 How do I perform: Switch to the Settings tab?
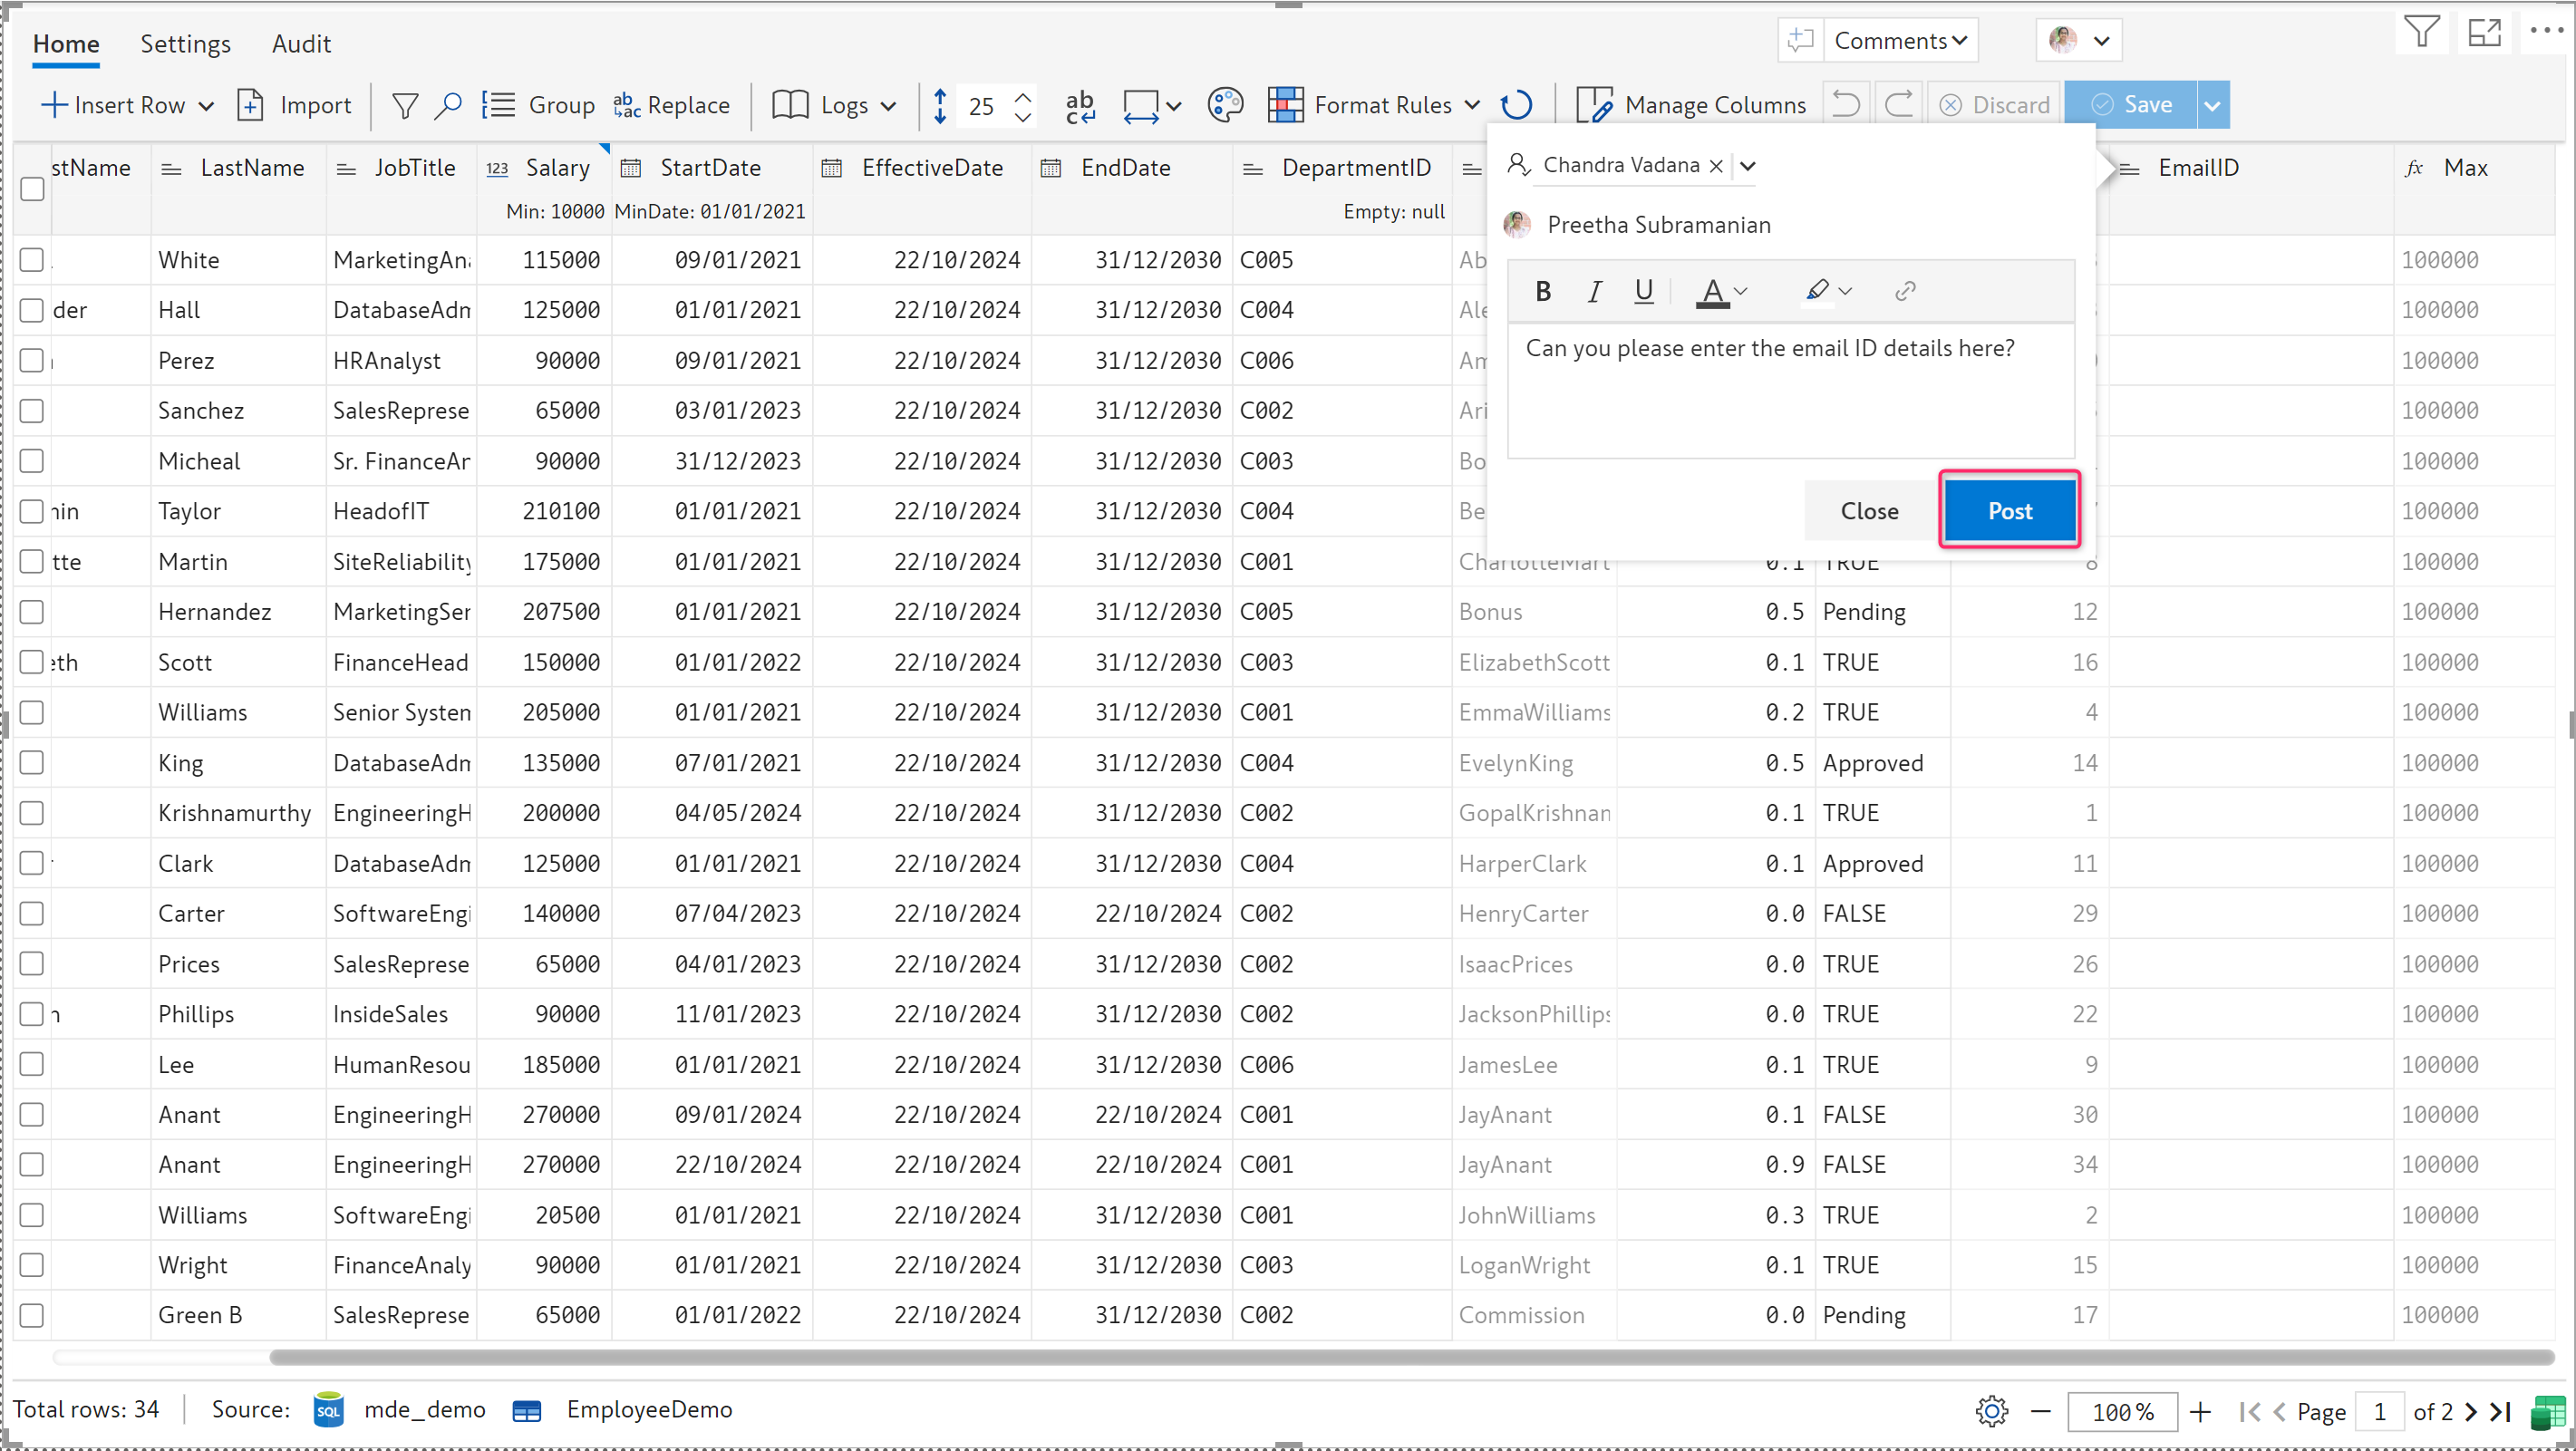coord(185,44)
